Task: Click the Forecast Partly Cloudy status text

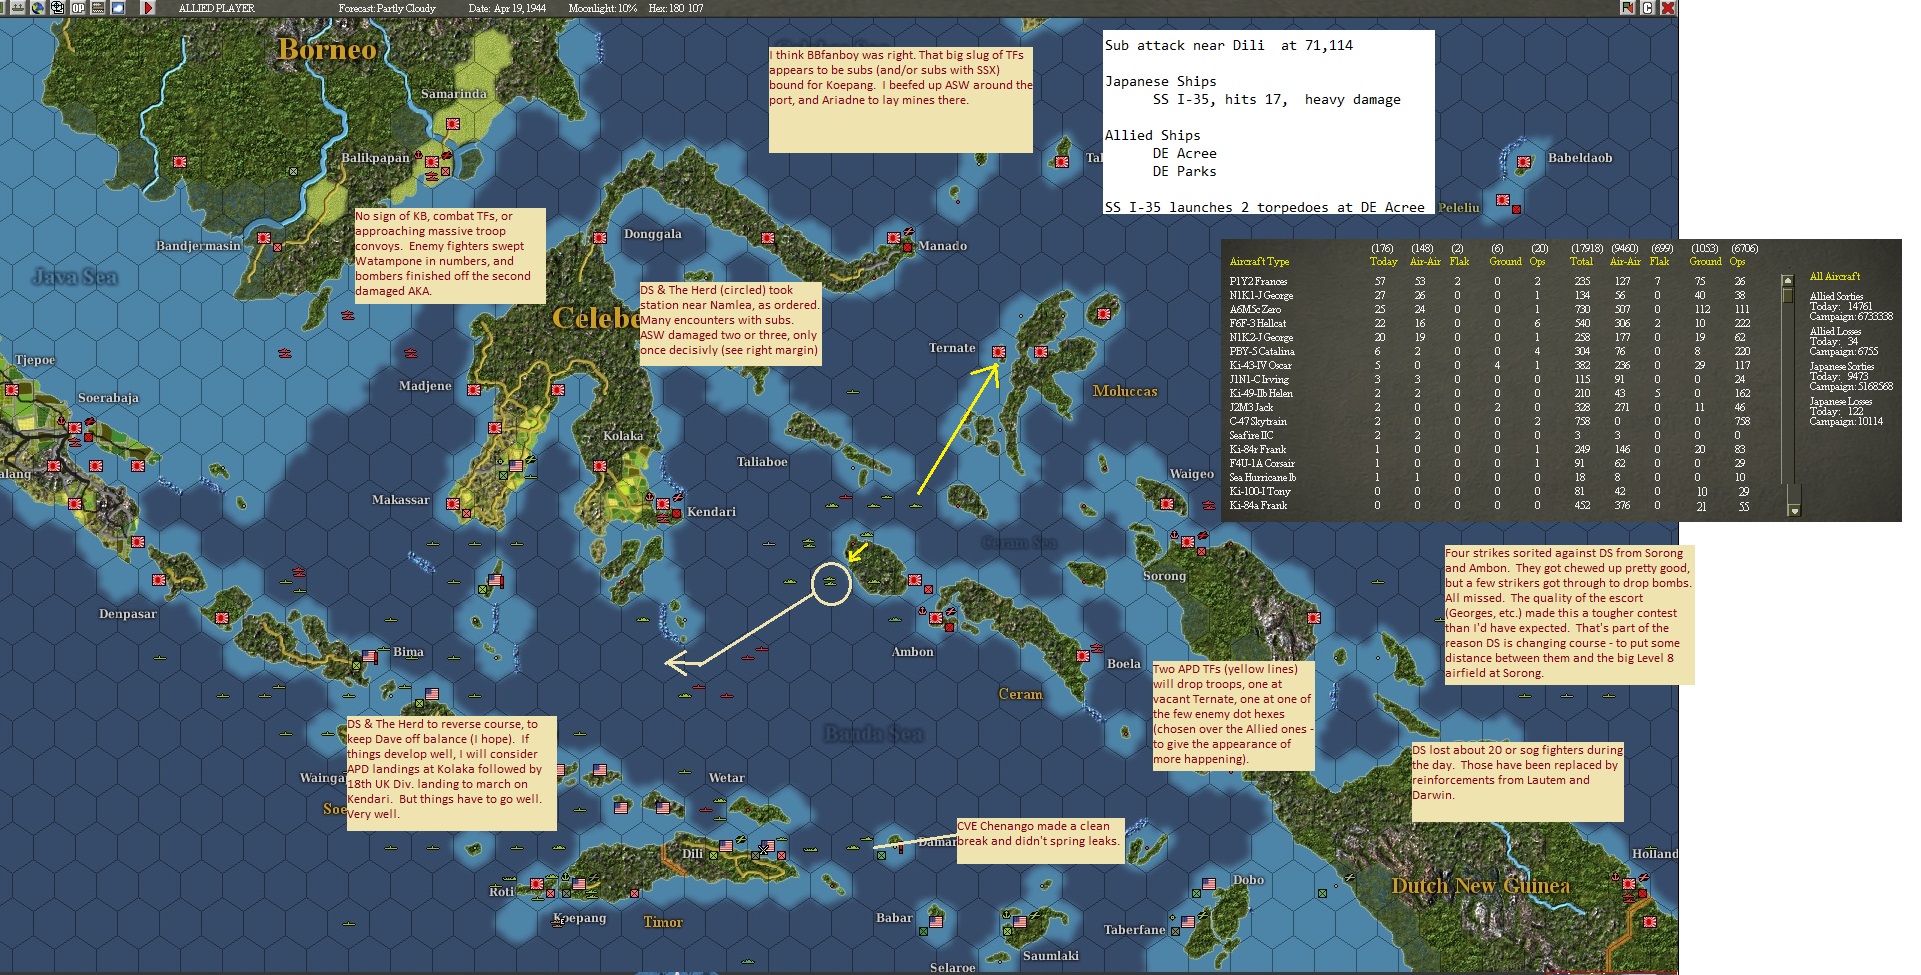Action: (x=387, y=8)
